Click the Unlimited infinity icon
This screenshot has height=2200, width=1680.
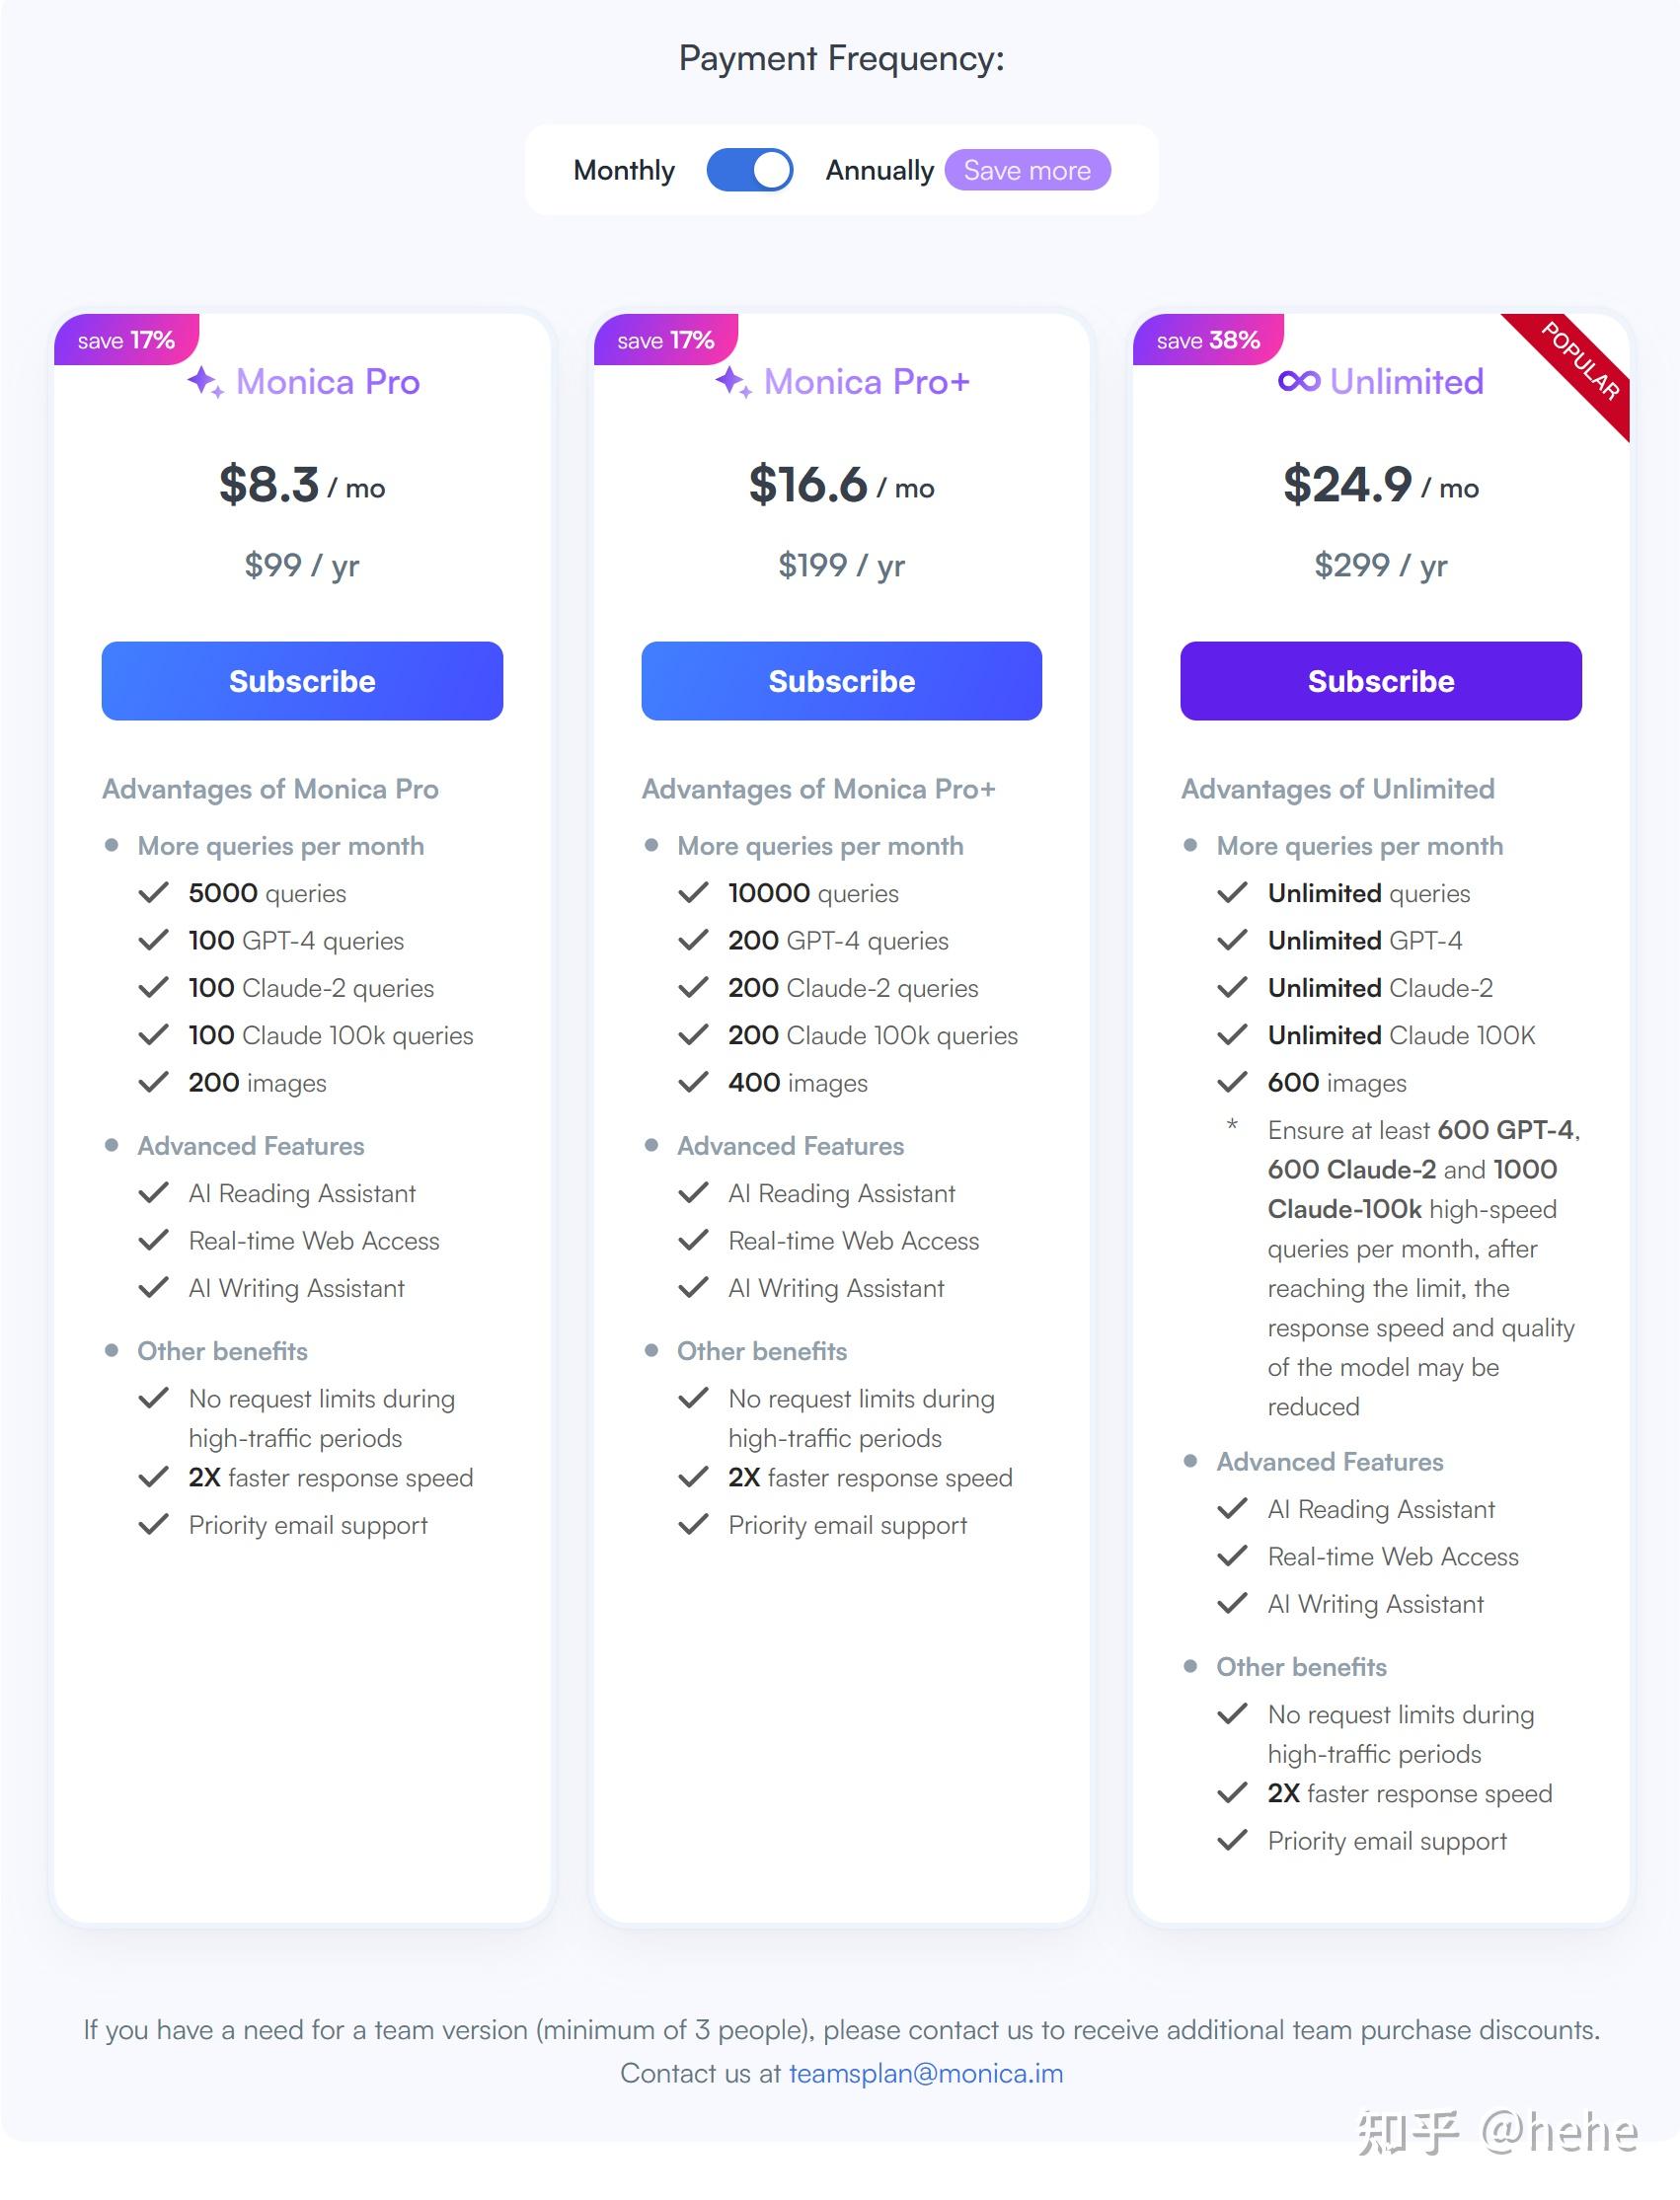1299,381
